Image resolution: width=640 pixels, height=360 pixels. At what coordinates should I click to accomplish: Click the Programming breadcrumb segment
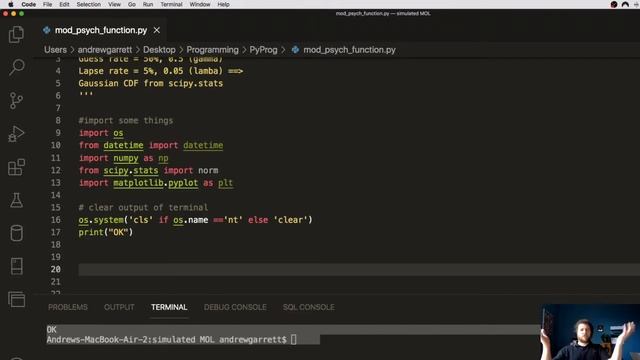(x=212, y=50)
